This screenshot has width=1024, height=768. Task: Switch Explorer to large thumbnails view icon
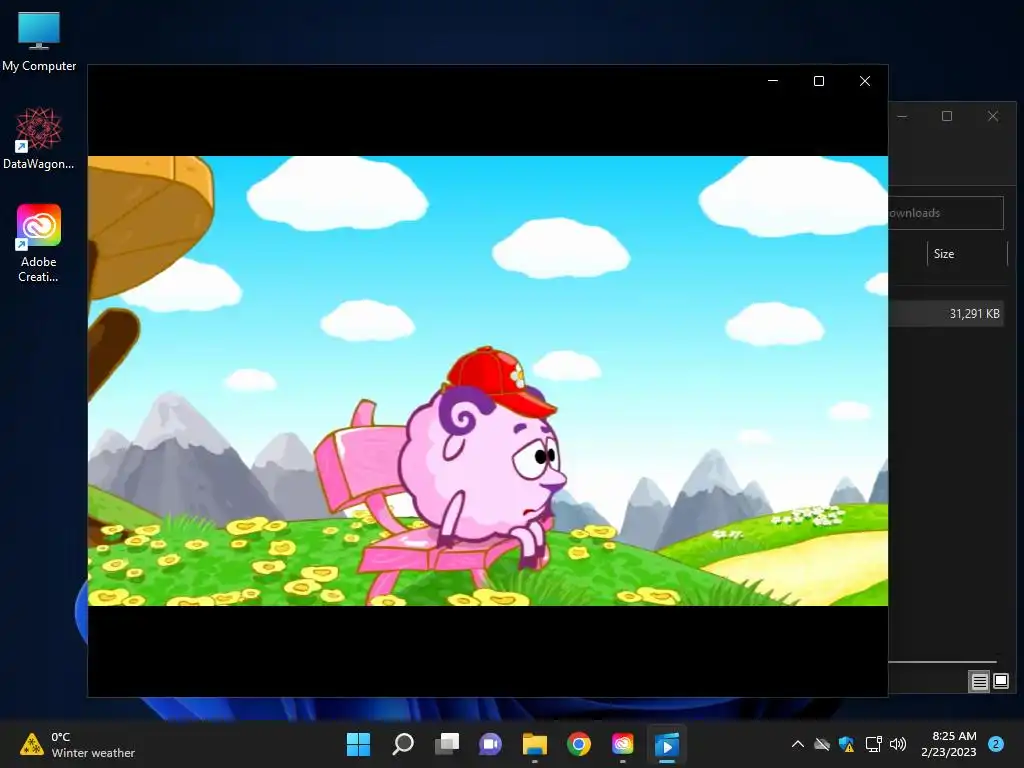1000,682
